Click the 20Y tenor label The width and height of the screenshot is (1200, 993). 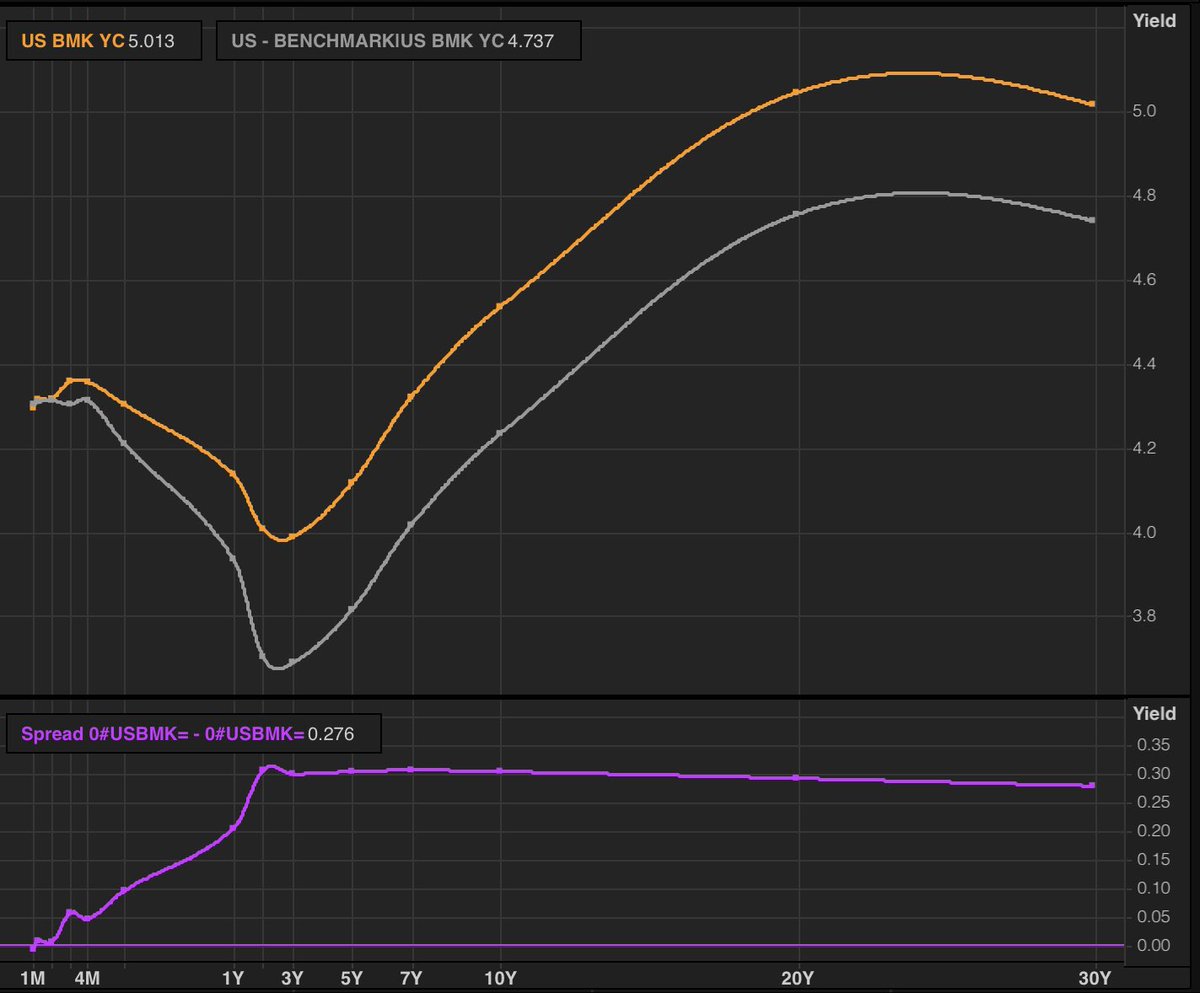pos(797,978)
